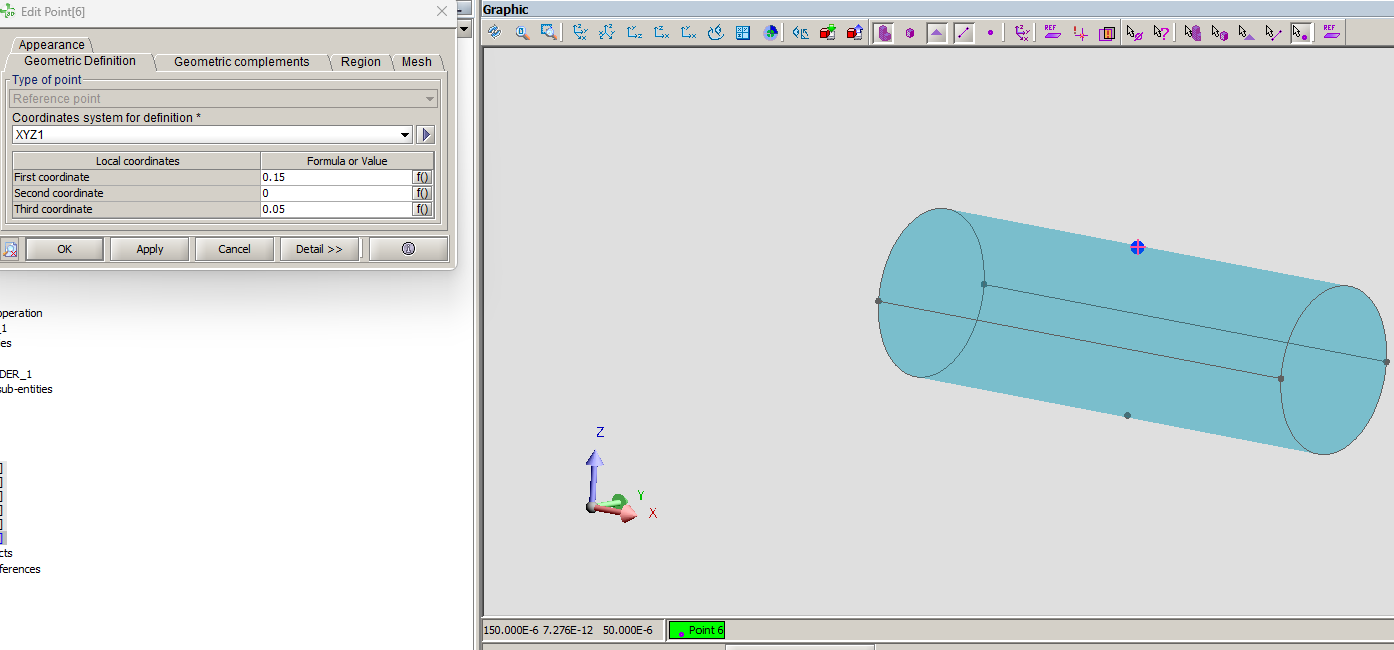Click the blue arrow next to XYZ1
The height and width of the screenshot is (650, 1394).
click(x=425, y=135)
